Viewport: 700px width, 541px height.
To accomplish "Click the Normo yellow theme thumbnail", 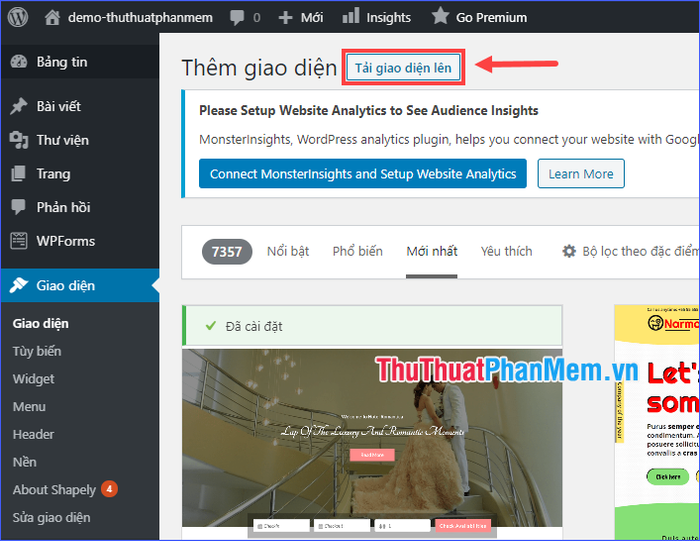I will pyautogui.click(x=657, y=422).
